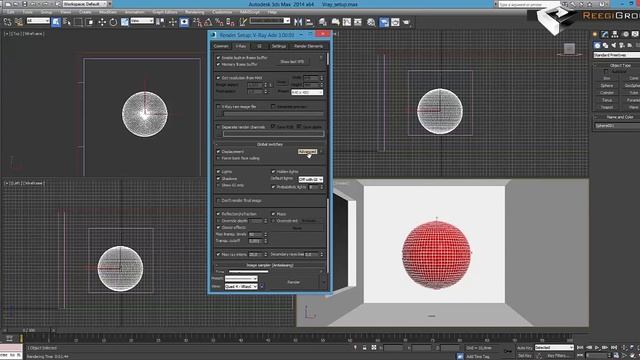640x360 pixels.
Task: Click the Render button in Render Setup
Action: pyautogui.click(x=293, y=282)
